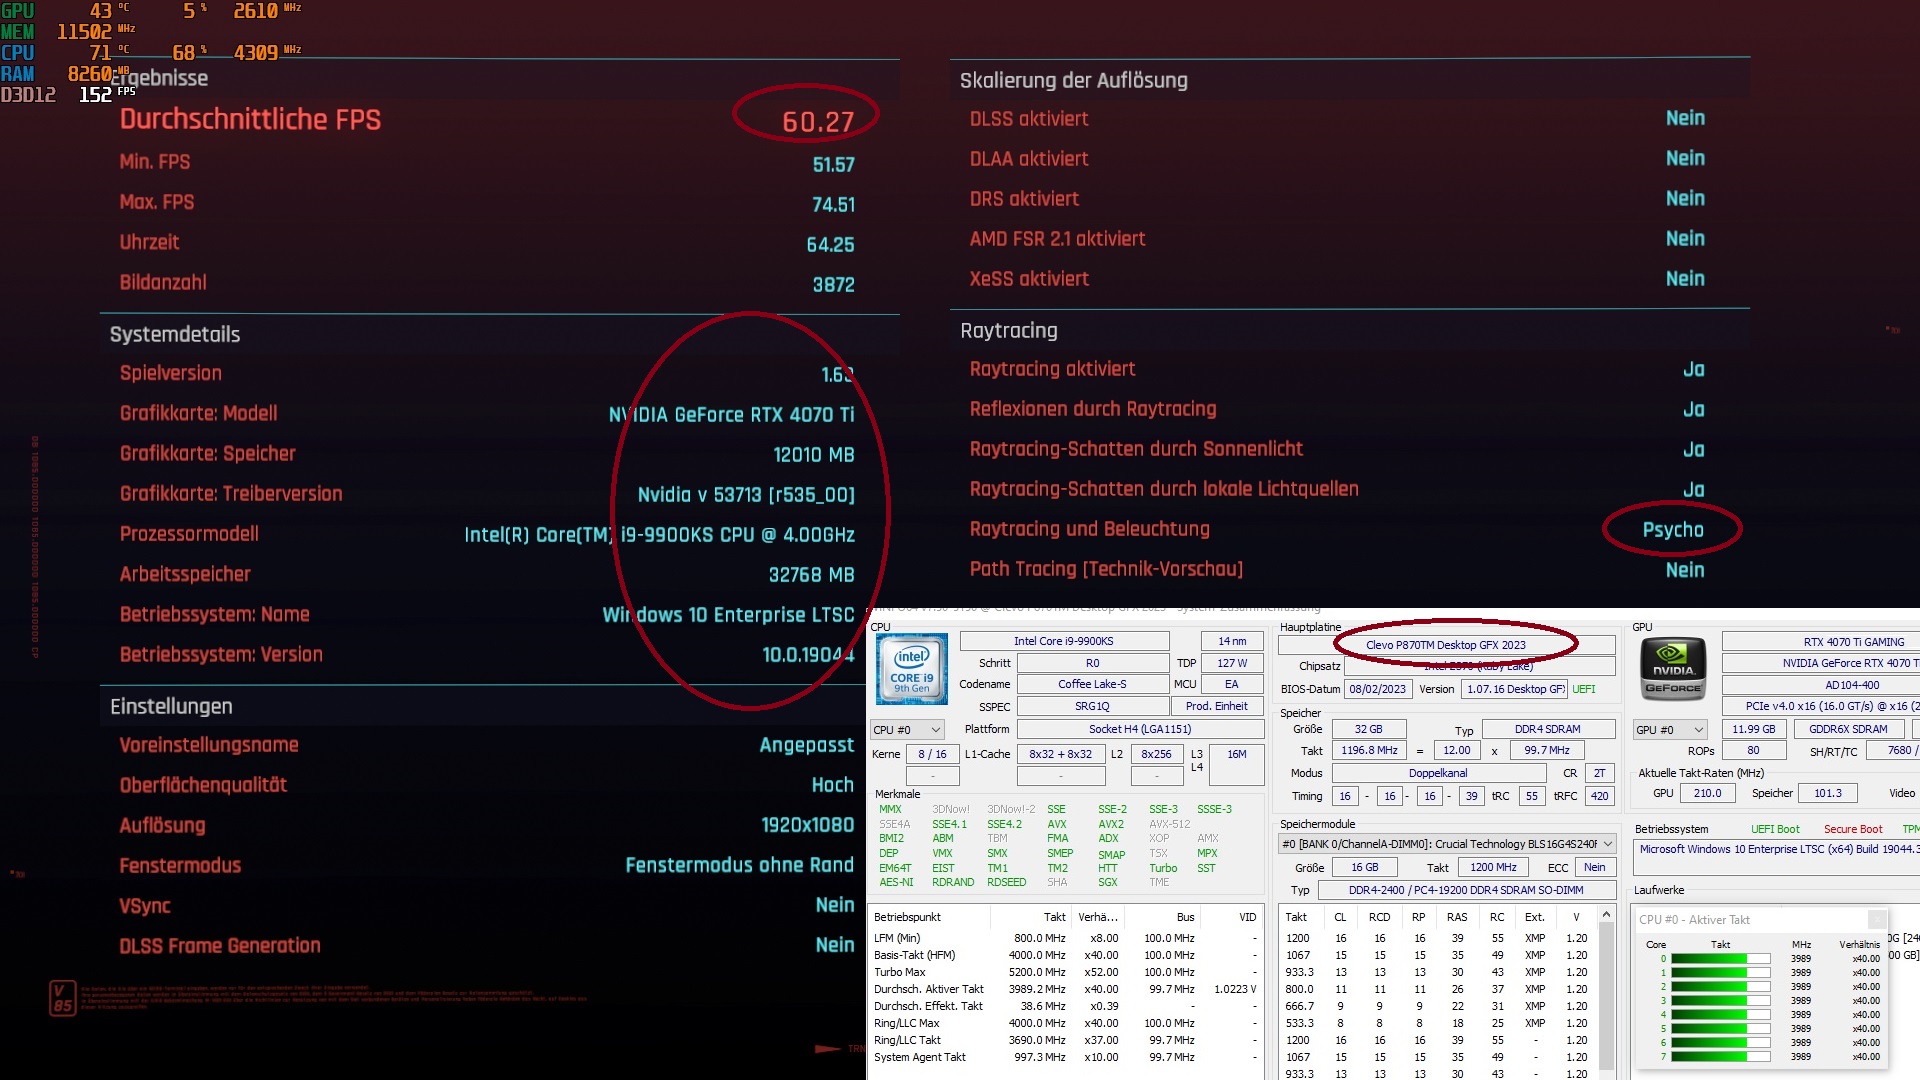The width and height of the screenshot is (1920, 1080).
Task: Click the VSync Nein setting value
Action: click(x=834, y=905)
